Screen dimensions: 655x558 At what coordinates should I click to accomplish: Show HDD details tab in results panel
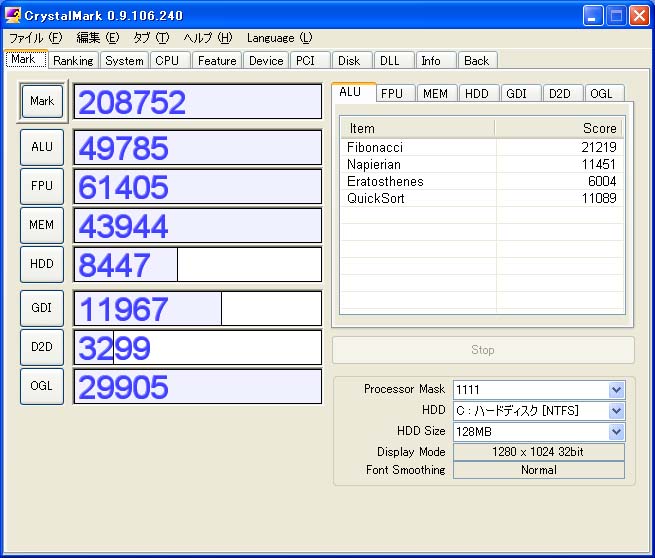tap(479, 93)
